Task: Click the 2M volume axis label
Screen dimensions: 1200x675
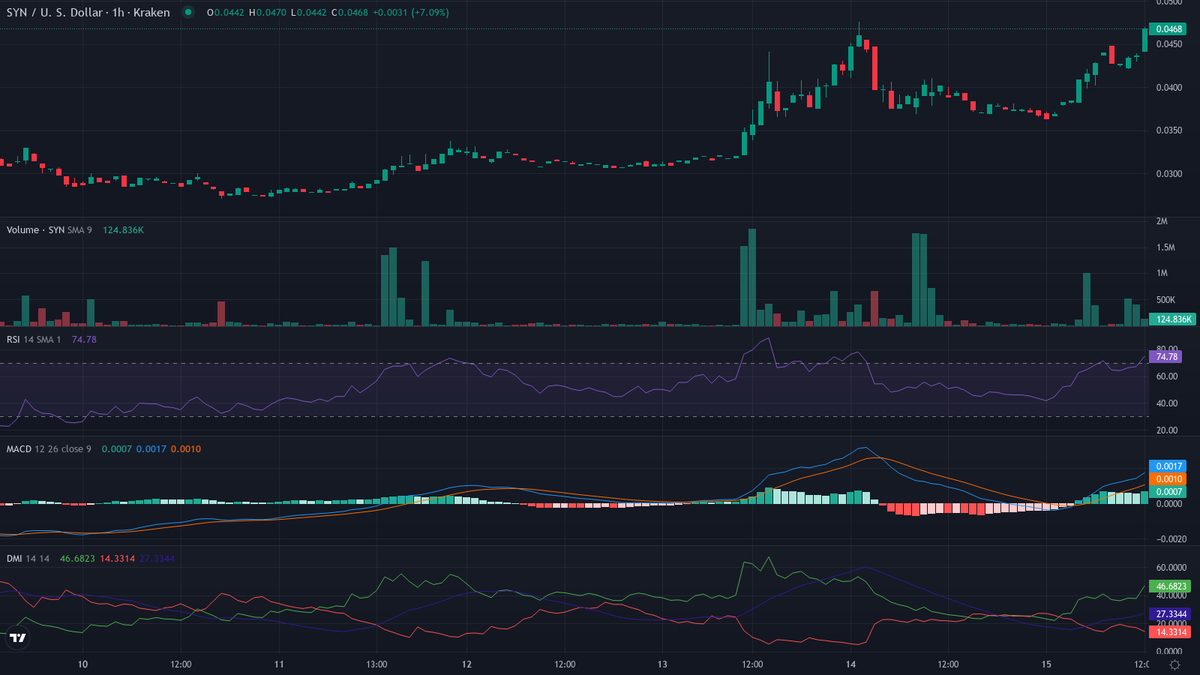Action: point(1162,220)
